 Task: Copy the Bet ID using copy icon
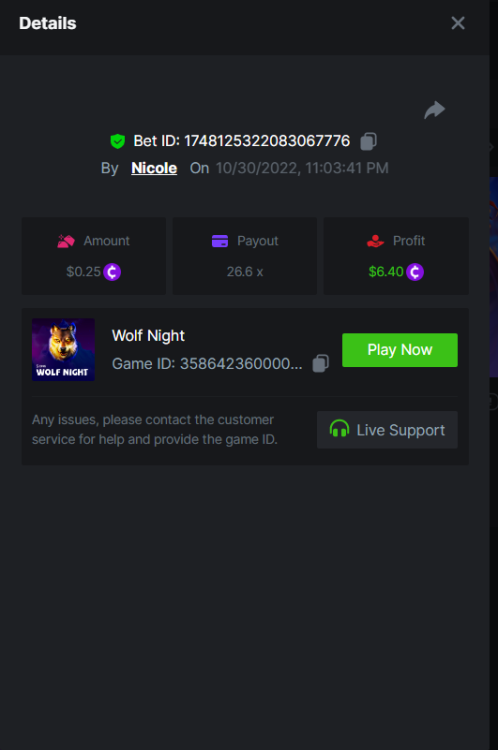point(368,141)
